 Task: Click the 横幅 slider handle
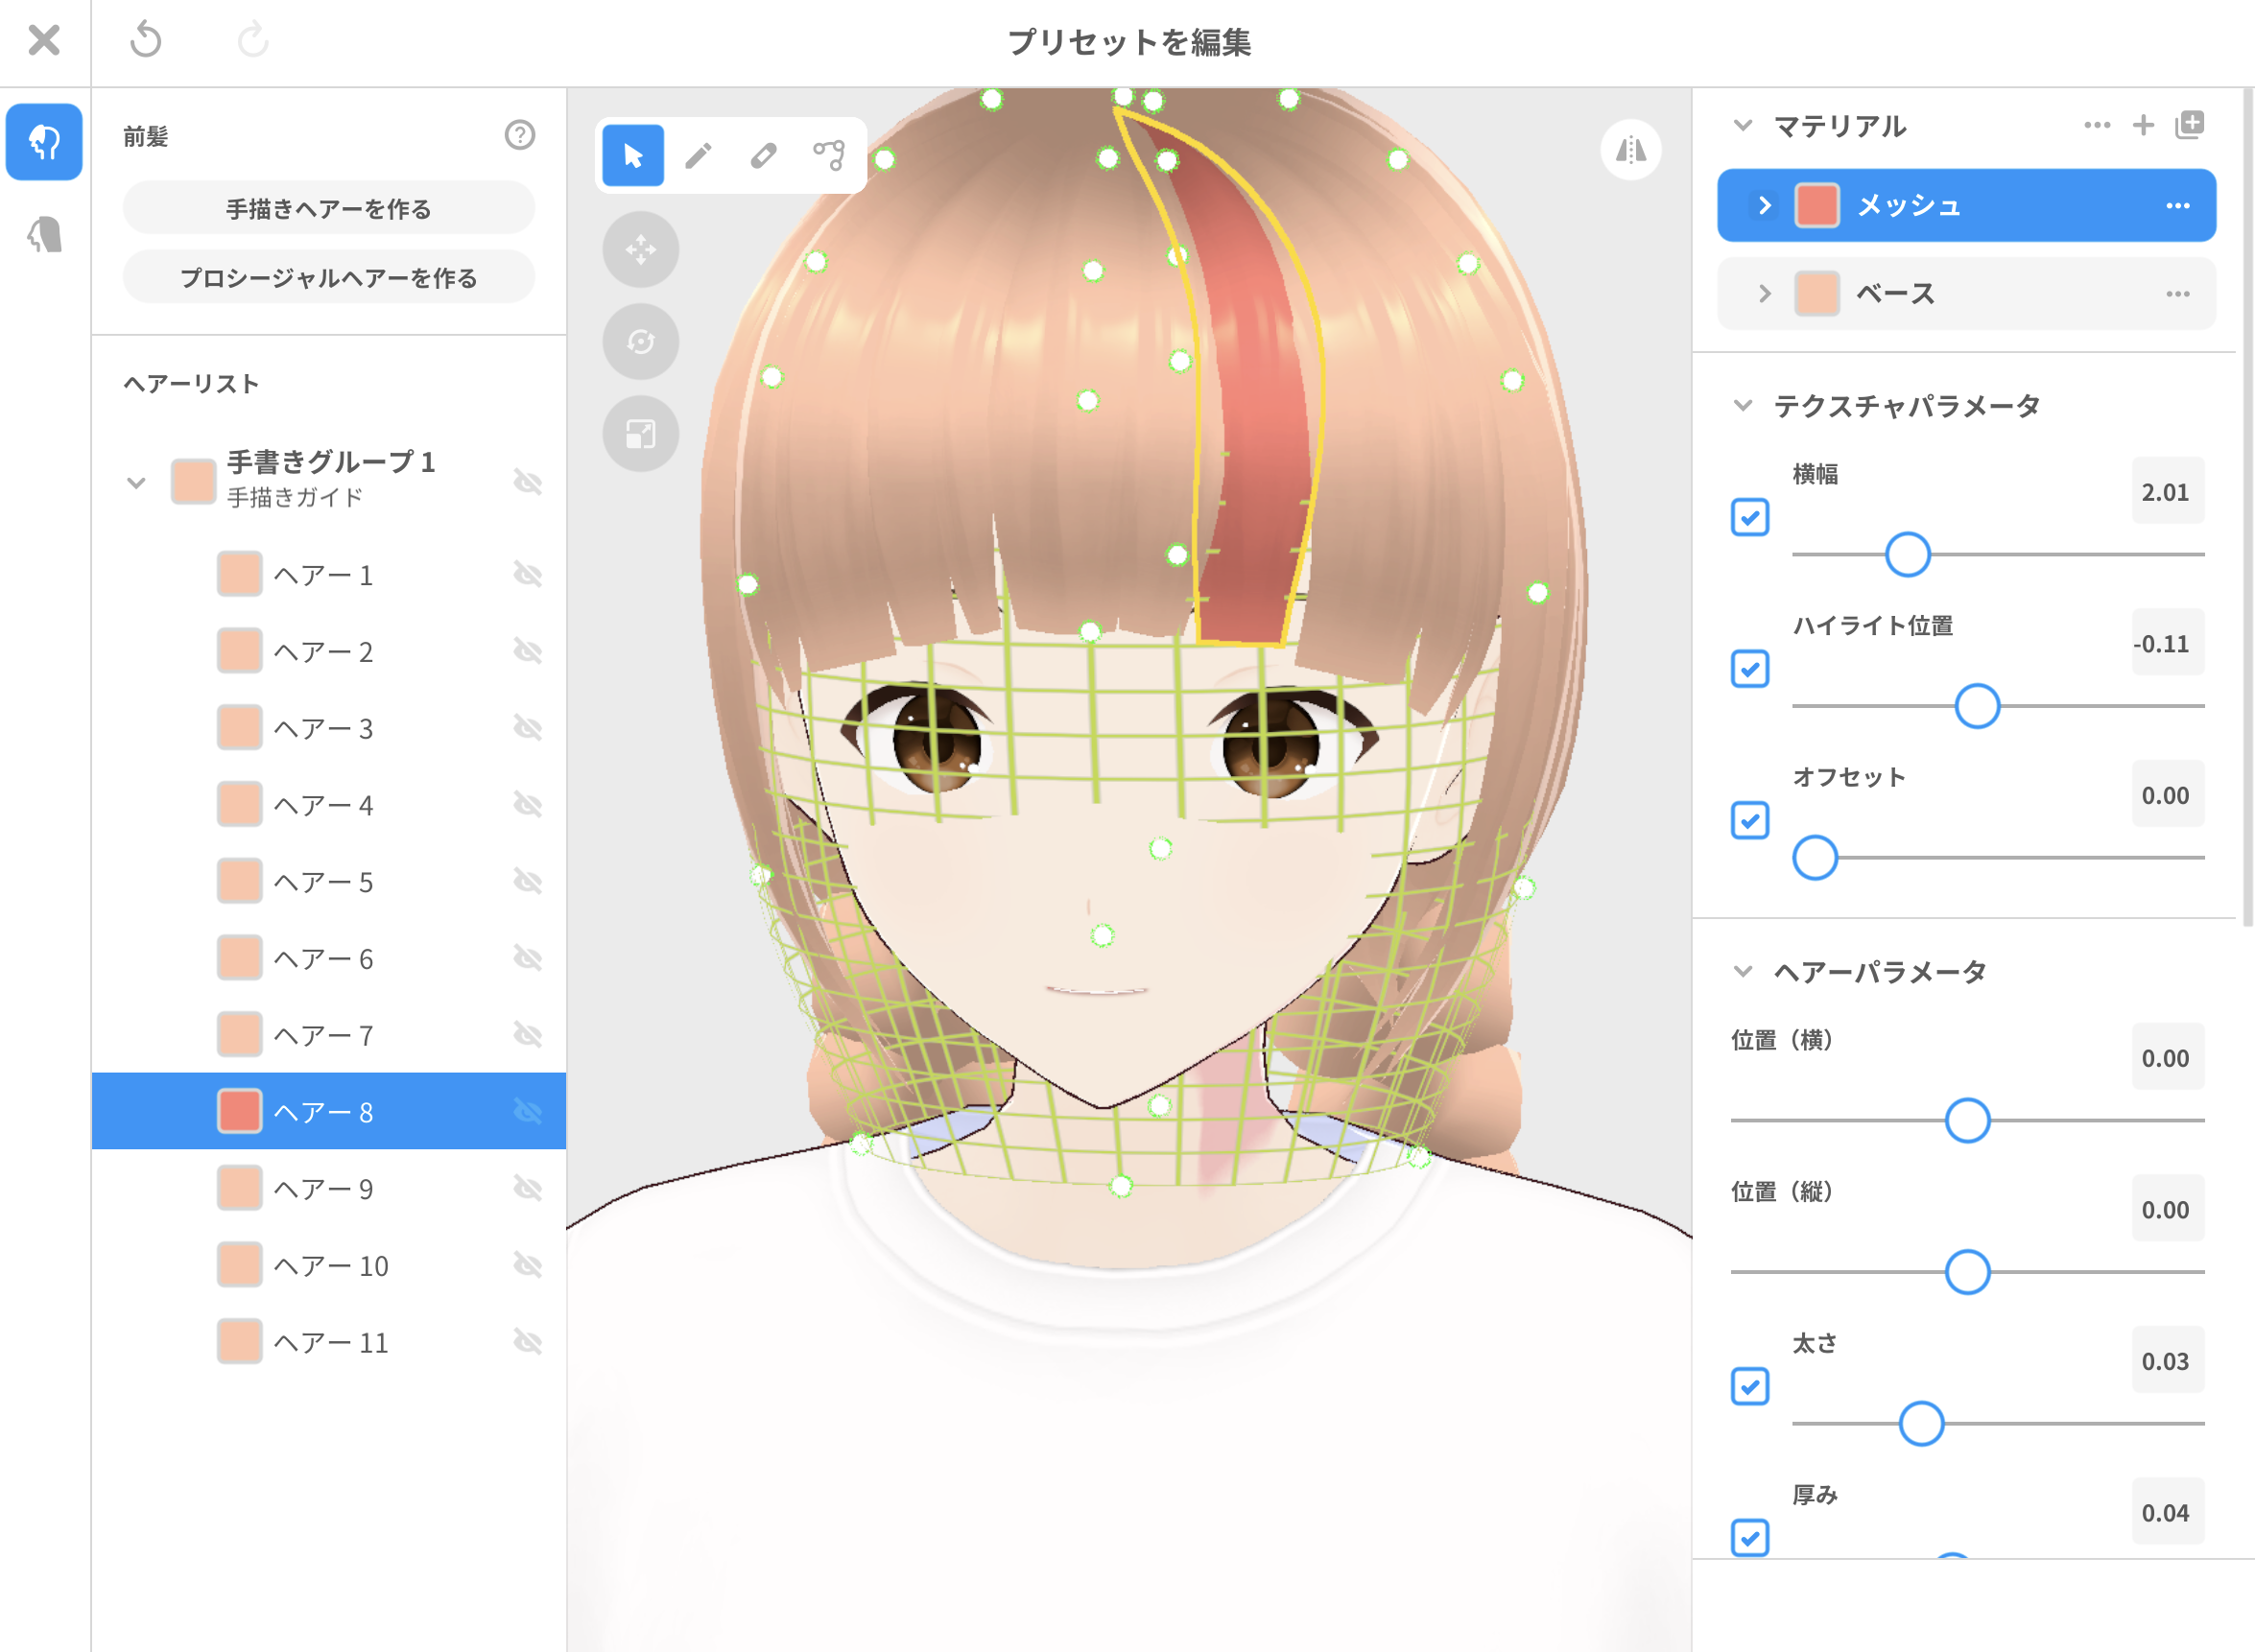(1907, 554)
